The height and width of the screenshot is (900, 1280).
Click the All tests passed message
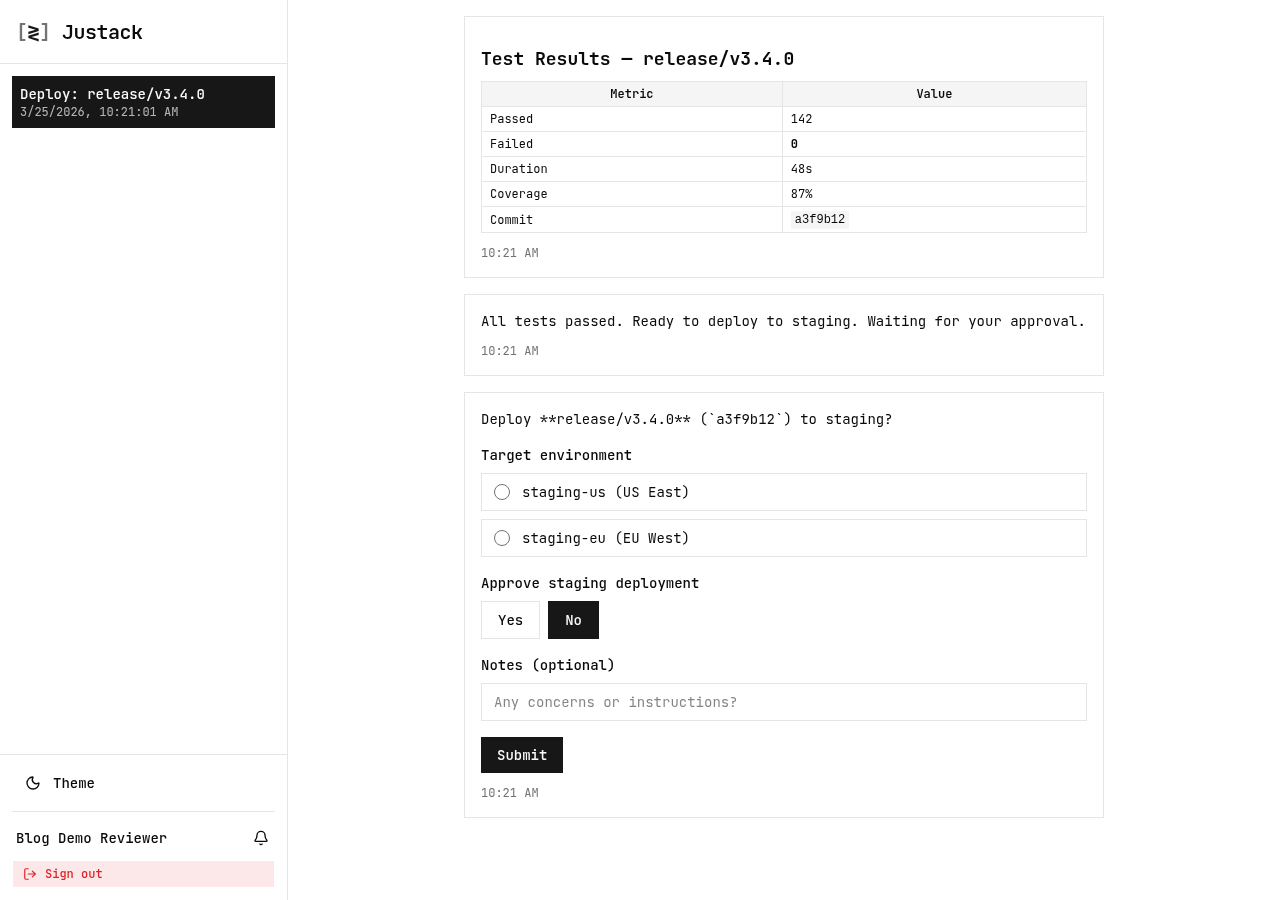[x=783, y=321]
